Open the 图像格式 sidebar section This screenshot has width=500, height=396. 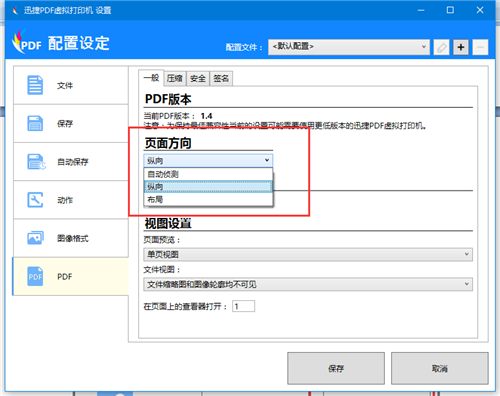click(x=71, y=238)
